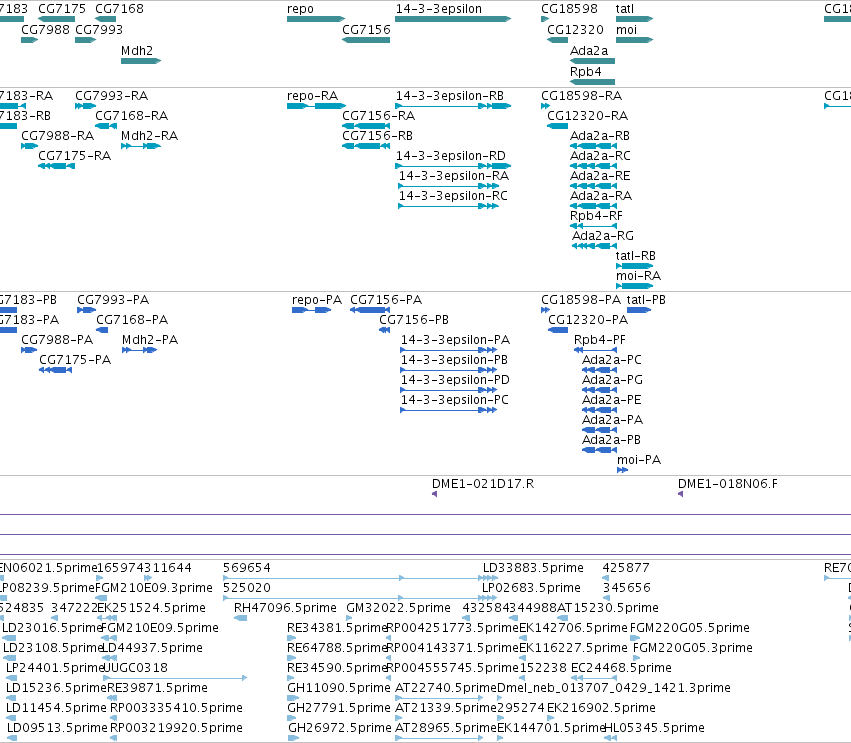Select the CG7175 gene label
This screenshot has width=851, height=743.
coord(62,9)
